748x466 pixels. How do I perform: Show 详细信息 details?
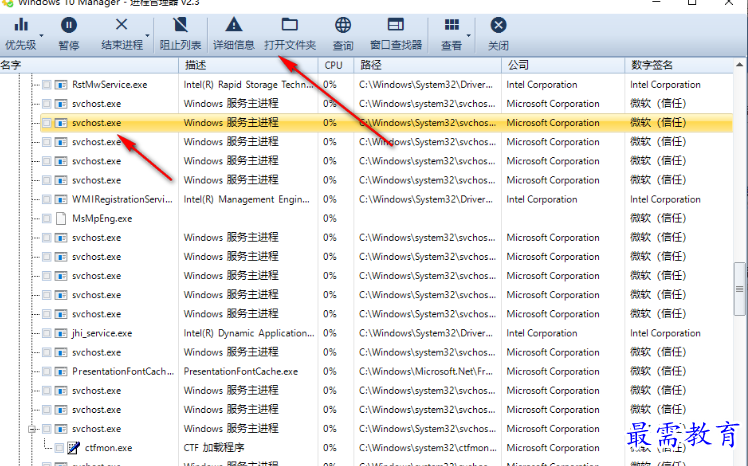[x=233, y=33]
